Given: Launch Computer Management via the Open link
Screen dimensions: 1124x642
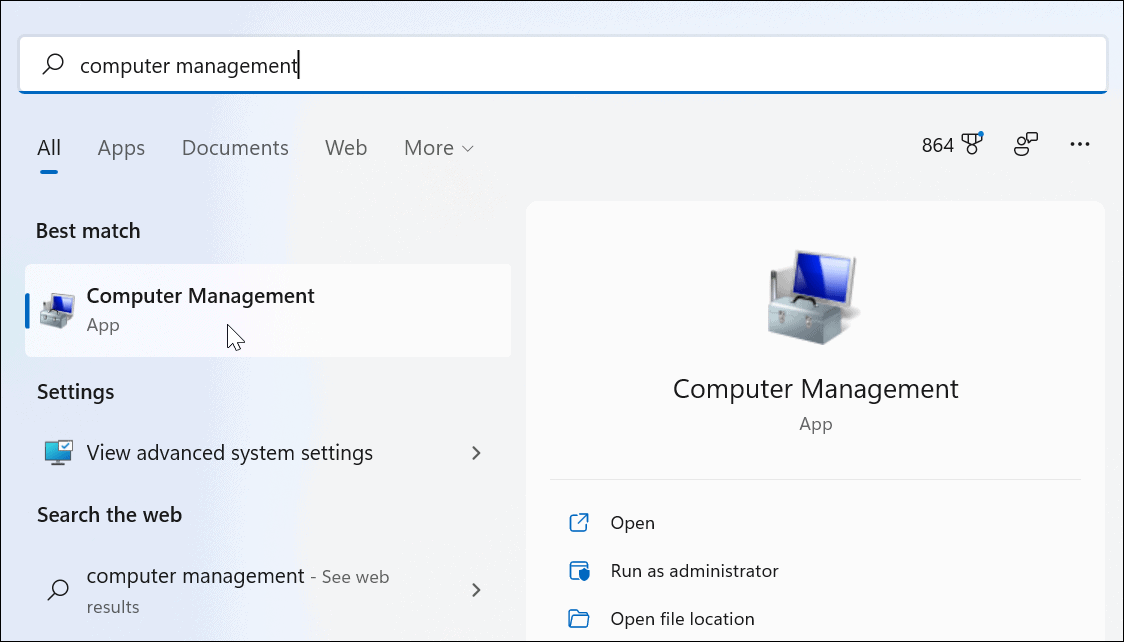Looking at the screenshot, I should tap(633, 522).
